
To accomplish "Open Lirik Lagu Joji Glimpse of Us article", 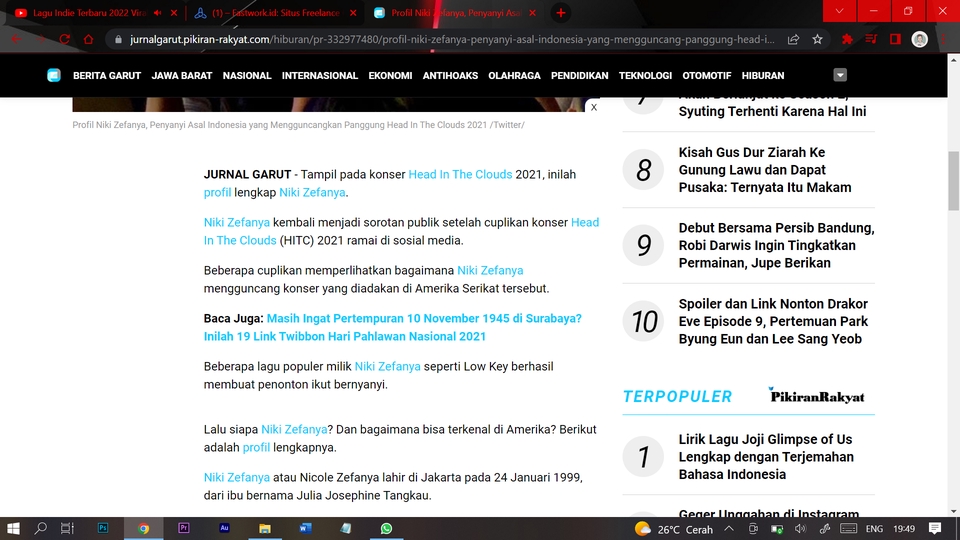I will coord(766,457).
